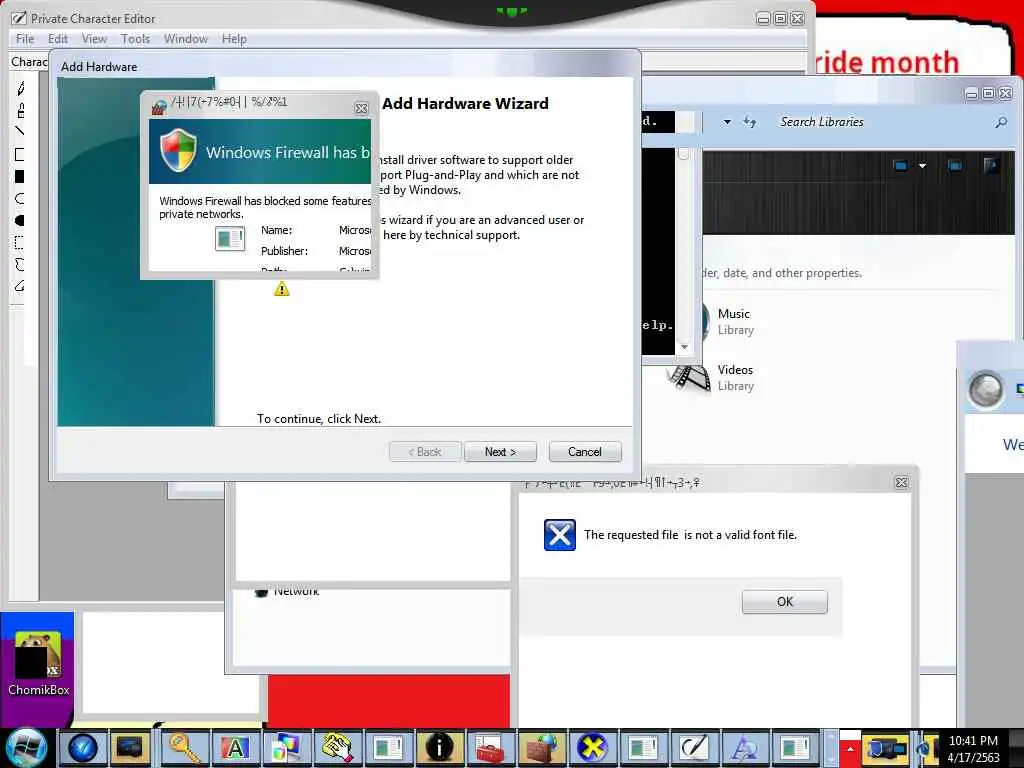Click the magnifier icon in Search Libraries
The height and width of the screenshot is (768, 1024).
pyautogui.click(x=1001, y=122)
